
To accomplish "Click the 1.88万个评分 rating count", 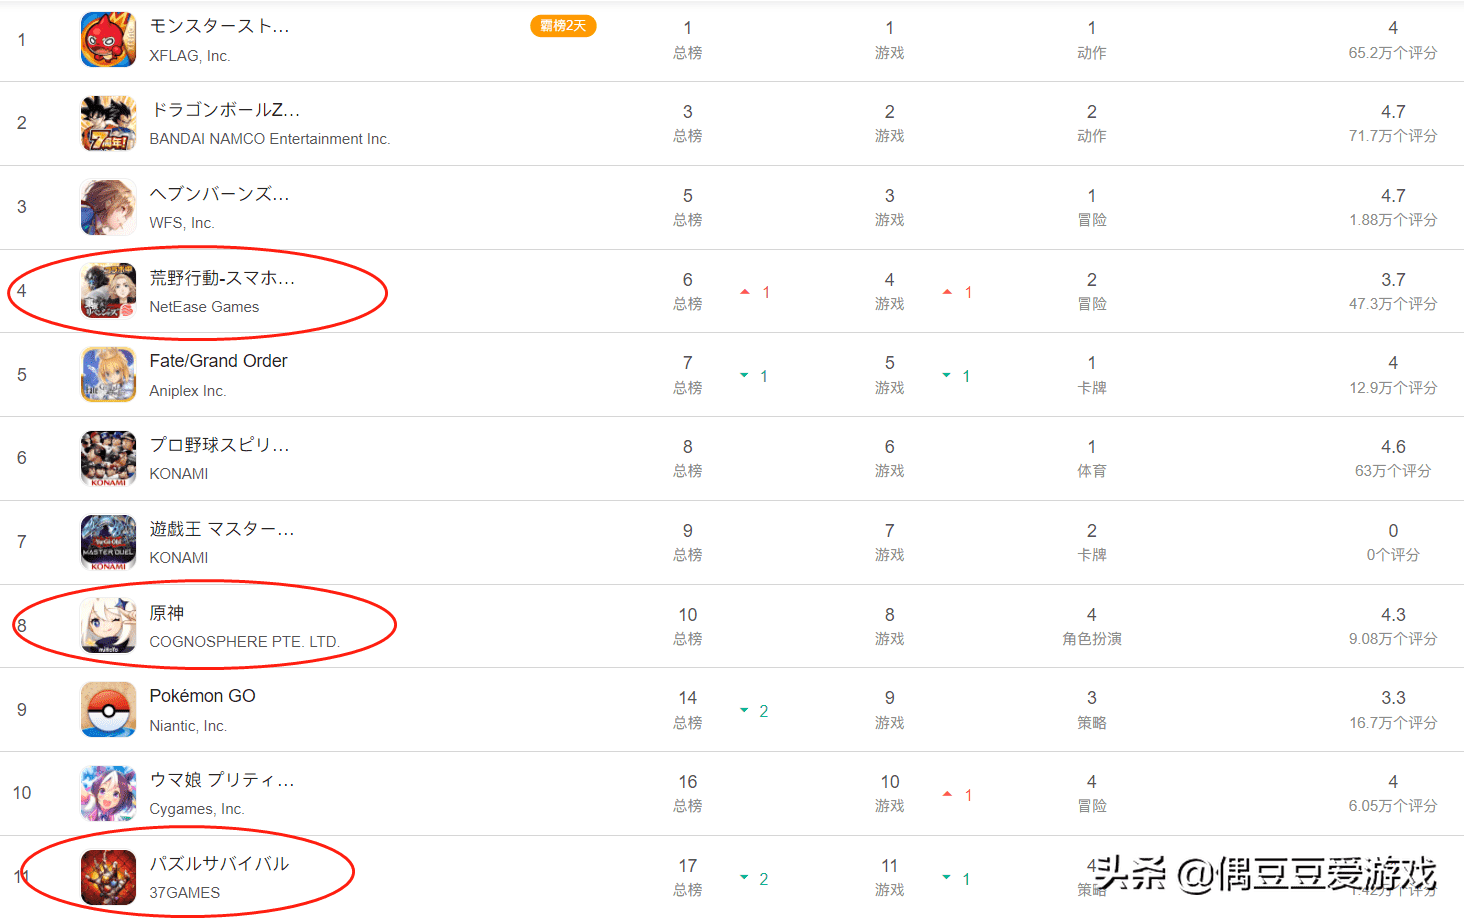I will coord(1393,220).
